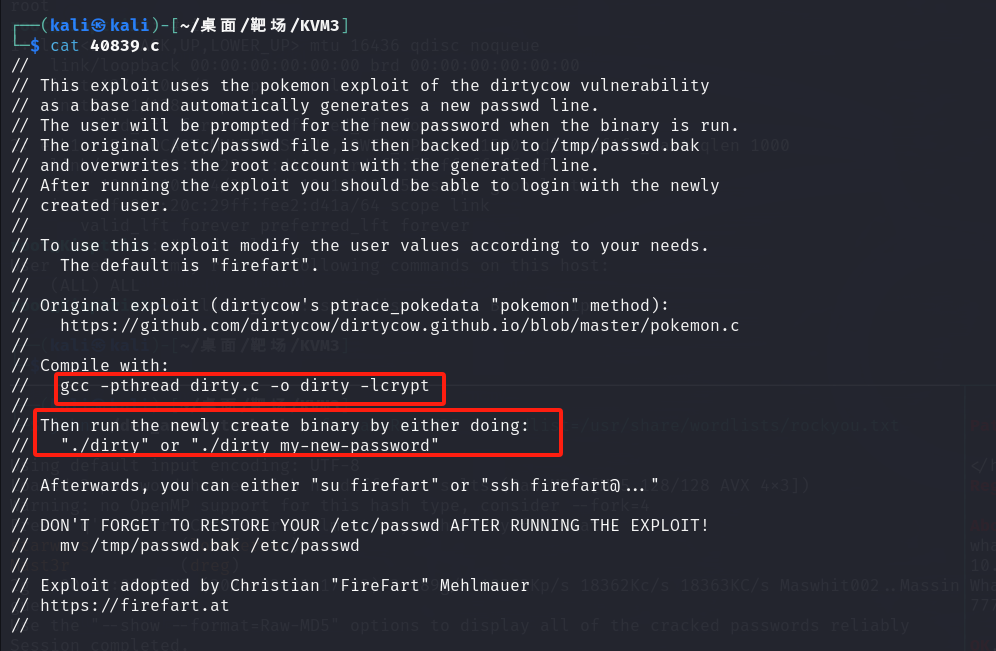The width and height of the screenshot is (996, 651).
Task: Click the ㉿ symbol in the kali prompt
Action: (x=98, y=25)
